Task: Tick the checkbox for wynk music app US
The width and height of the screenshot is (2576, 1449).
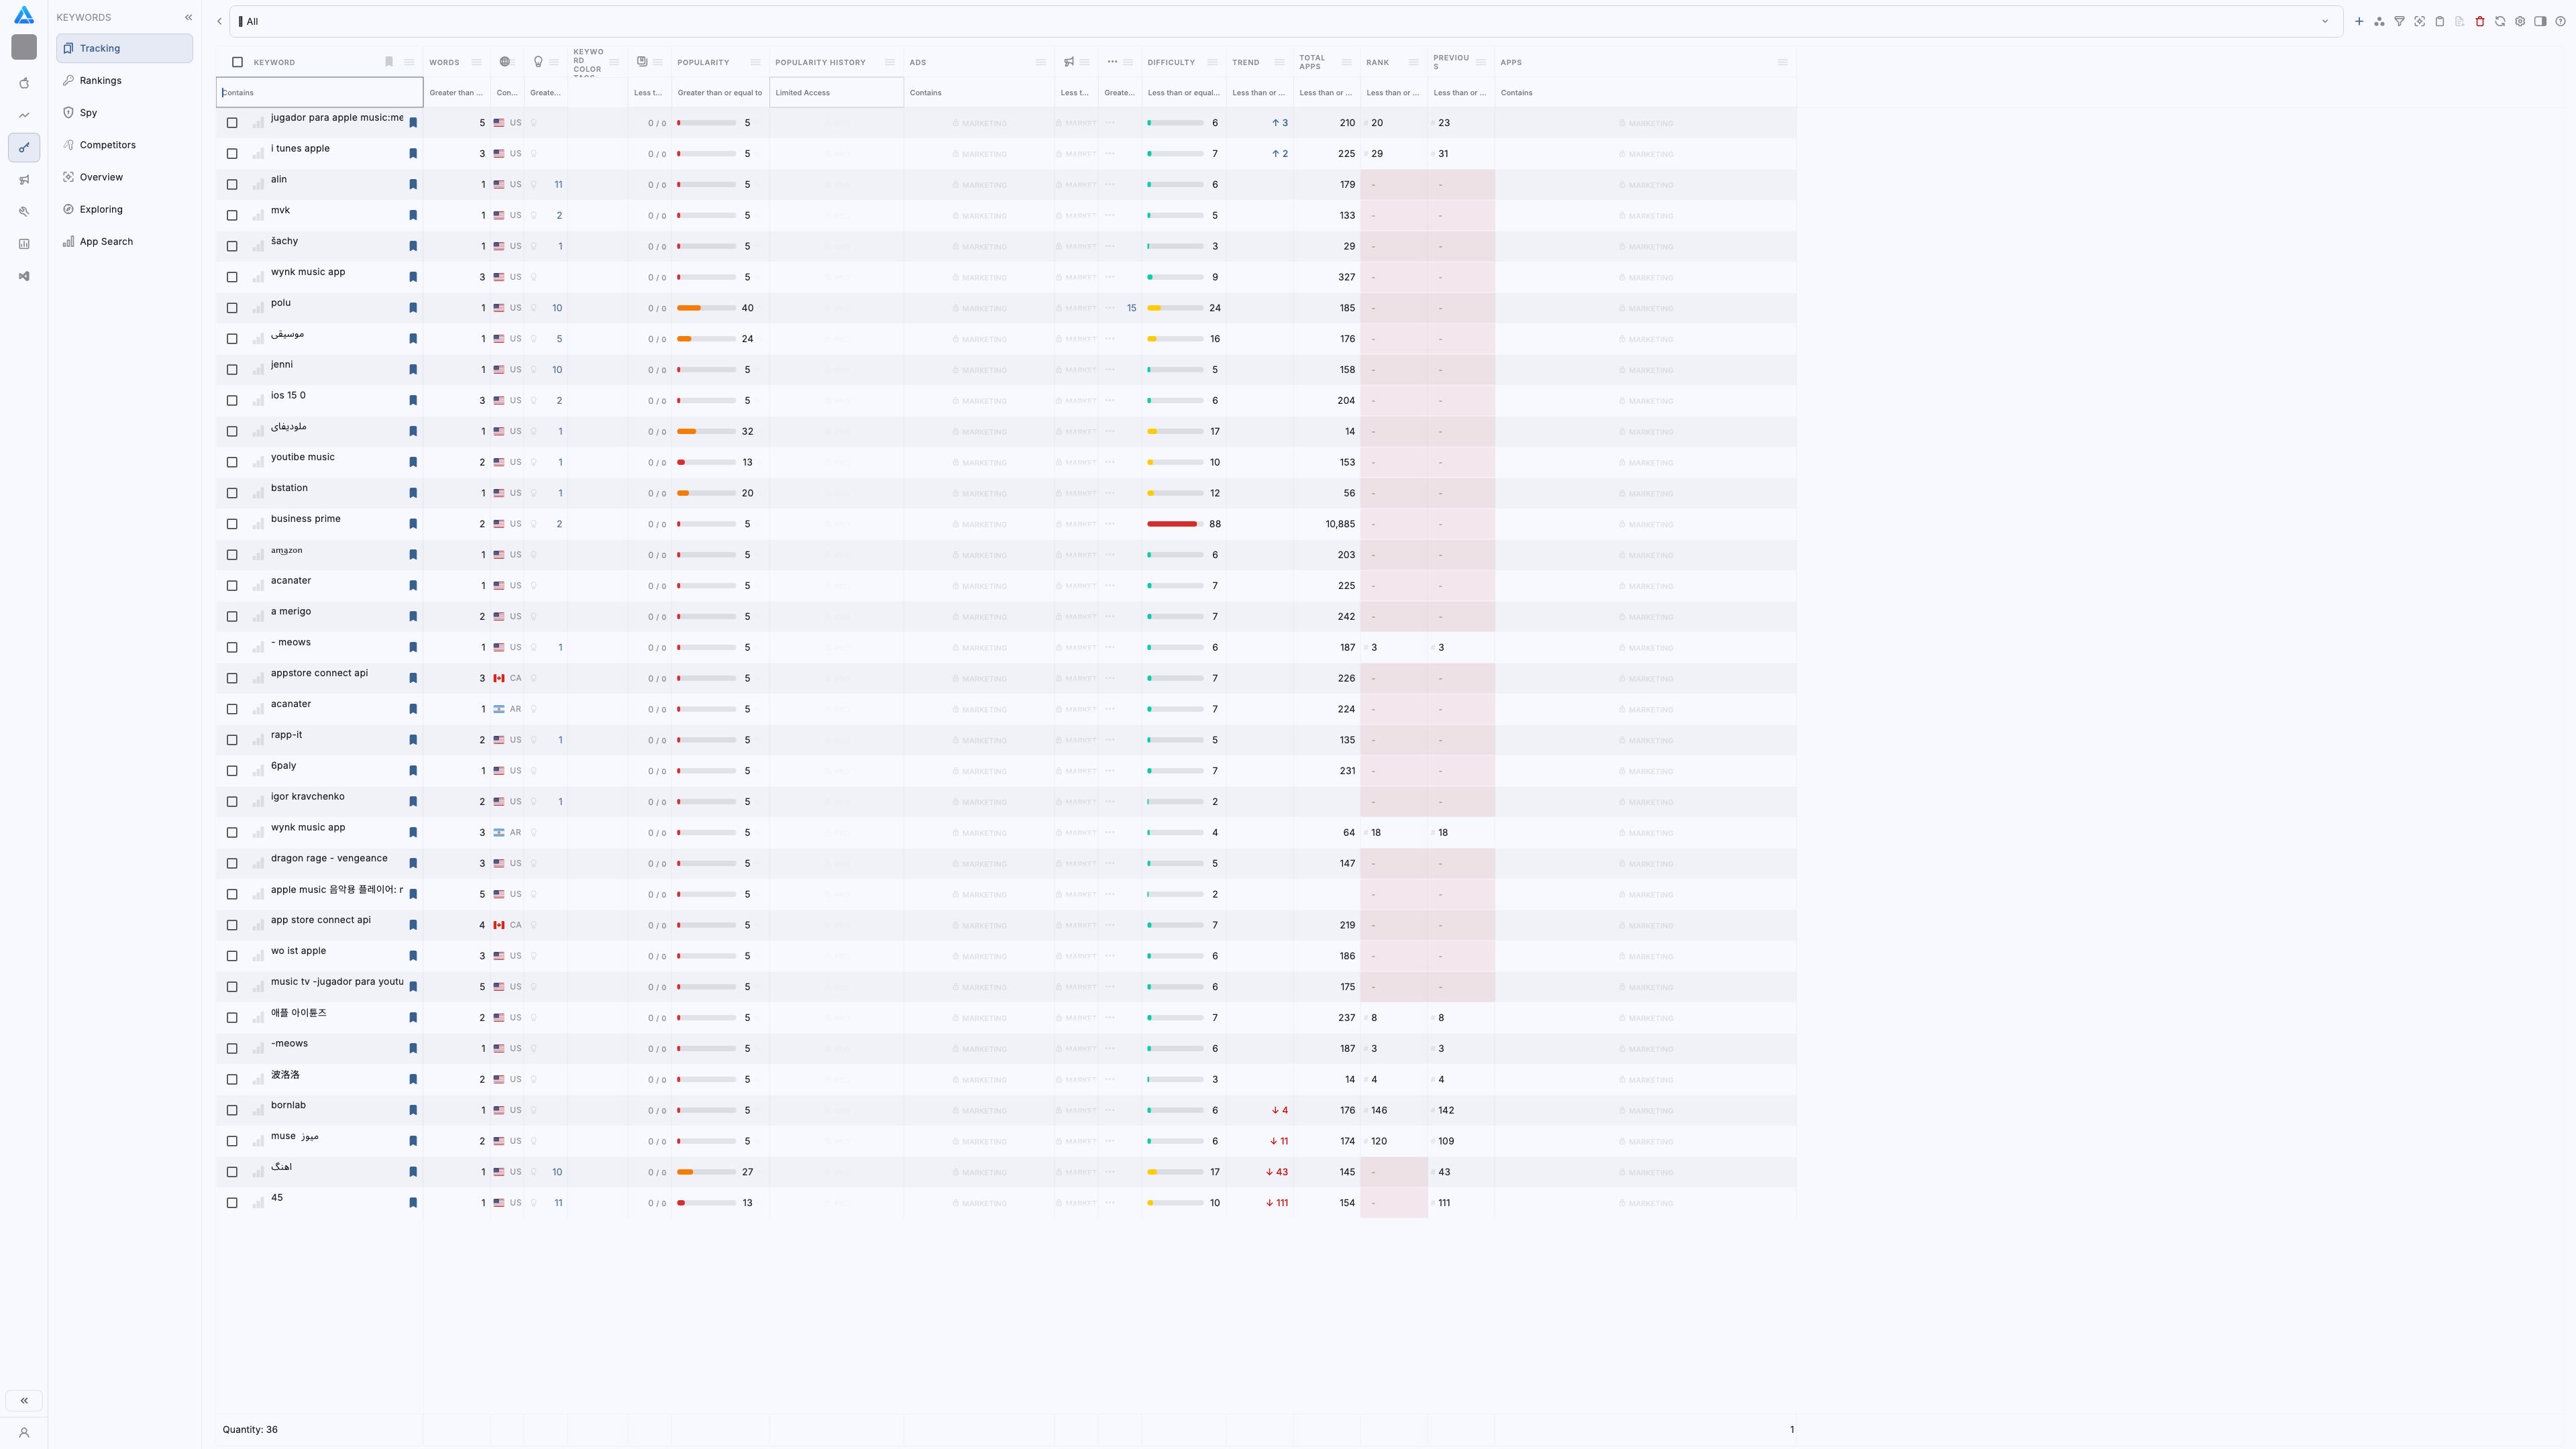Action: pyautogui.click(x=232, y=277)
